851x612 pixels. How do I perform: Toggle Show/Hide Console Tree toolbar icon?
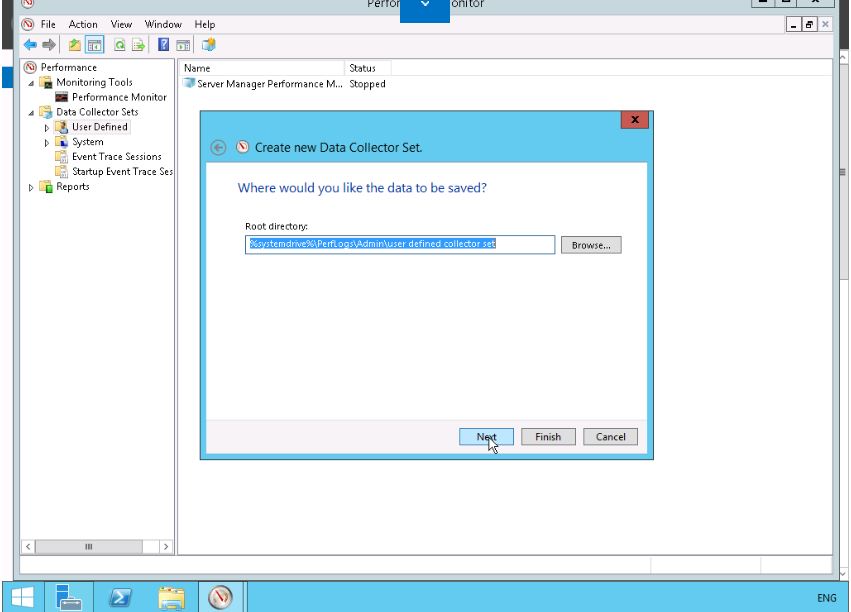click(x=94, y=45)
